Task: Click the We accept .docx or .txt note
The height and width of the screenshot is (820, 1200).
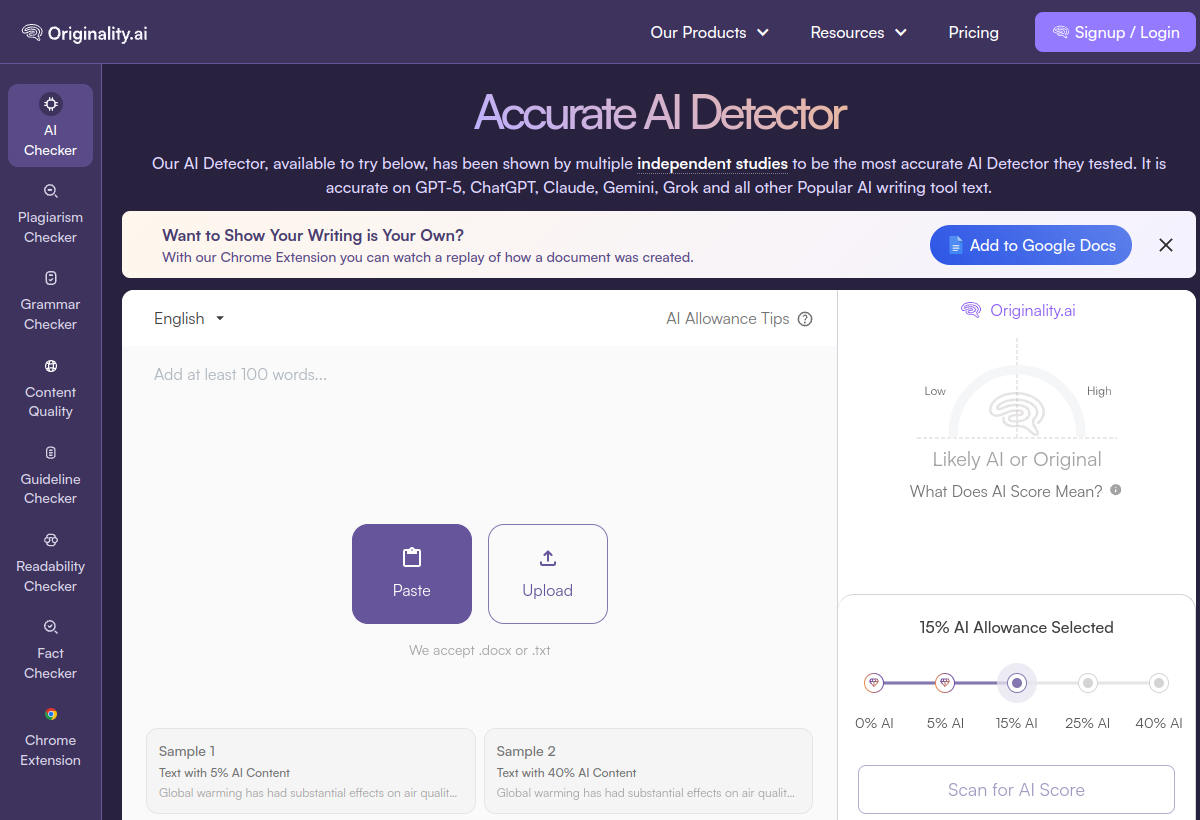Action: click(x=480, y=650)
